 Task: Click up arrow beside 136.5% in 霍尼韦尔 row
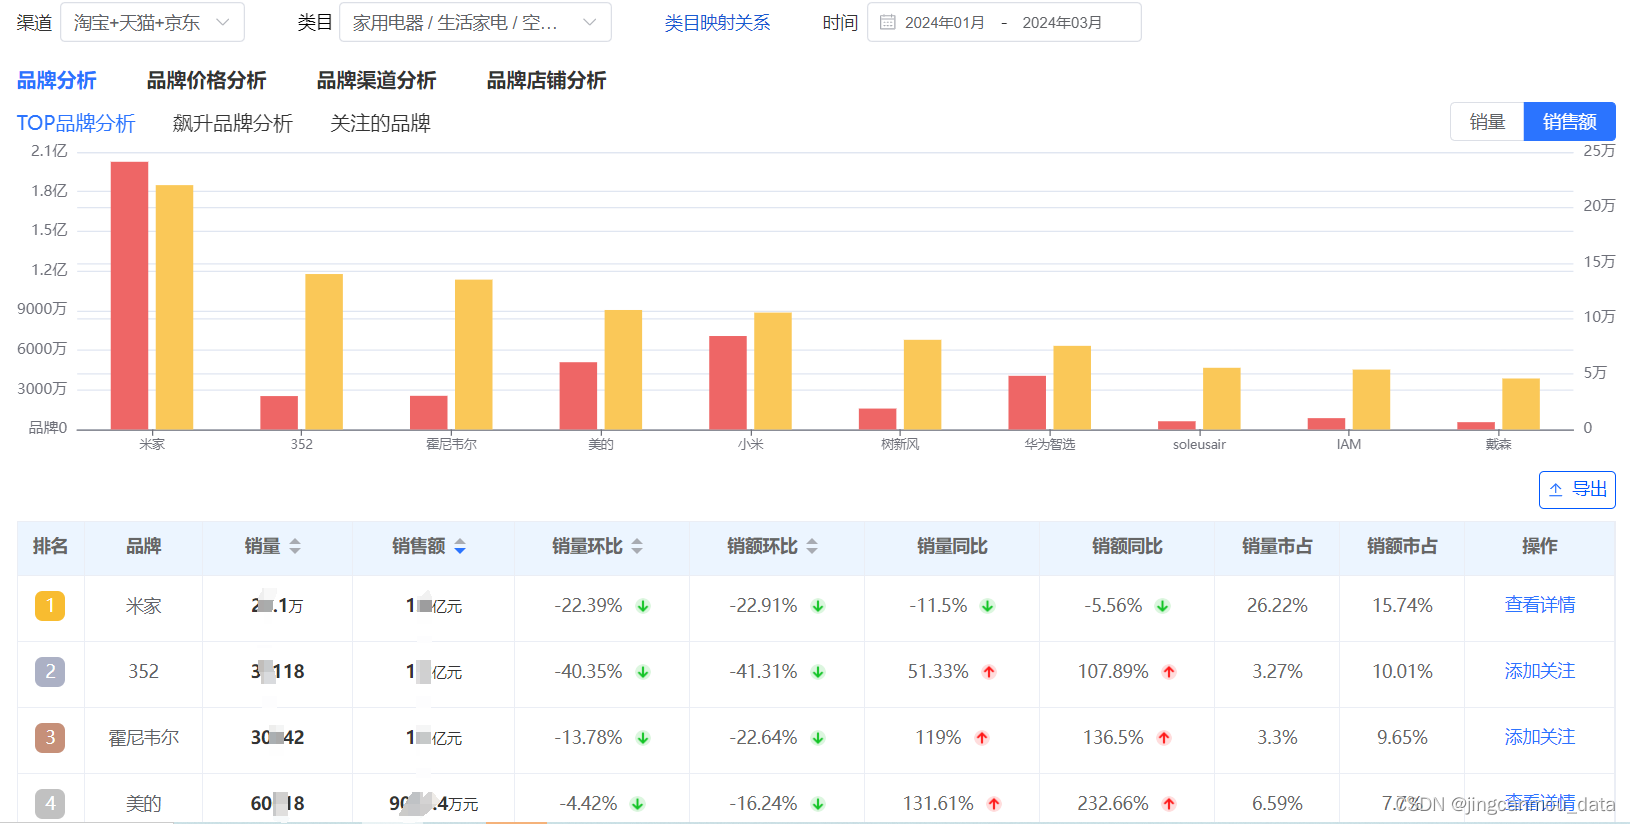pyautogui.click(x=1164, y=738)
